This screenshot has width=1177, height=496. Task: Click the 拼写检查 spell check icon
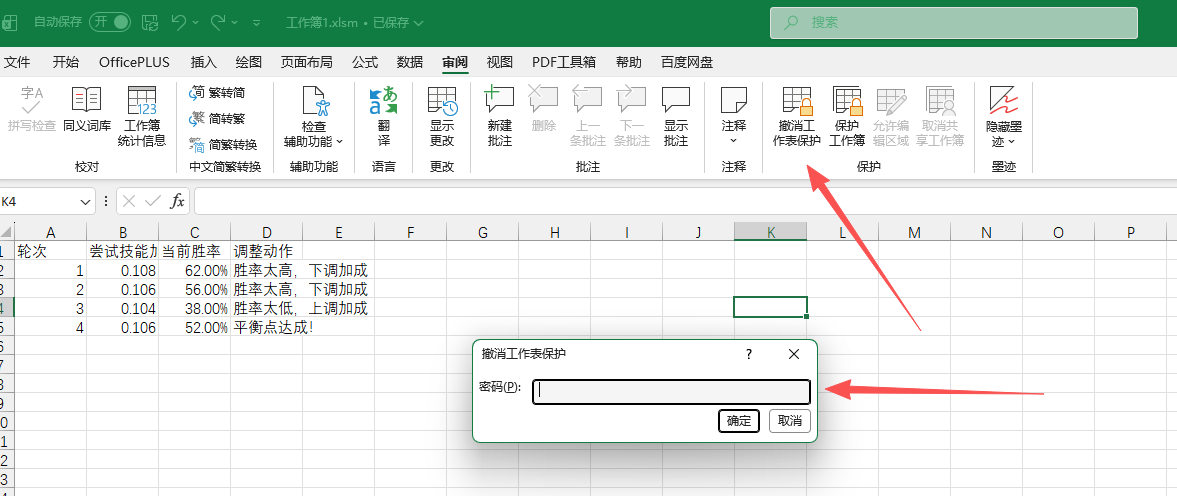[32, 99]
